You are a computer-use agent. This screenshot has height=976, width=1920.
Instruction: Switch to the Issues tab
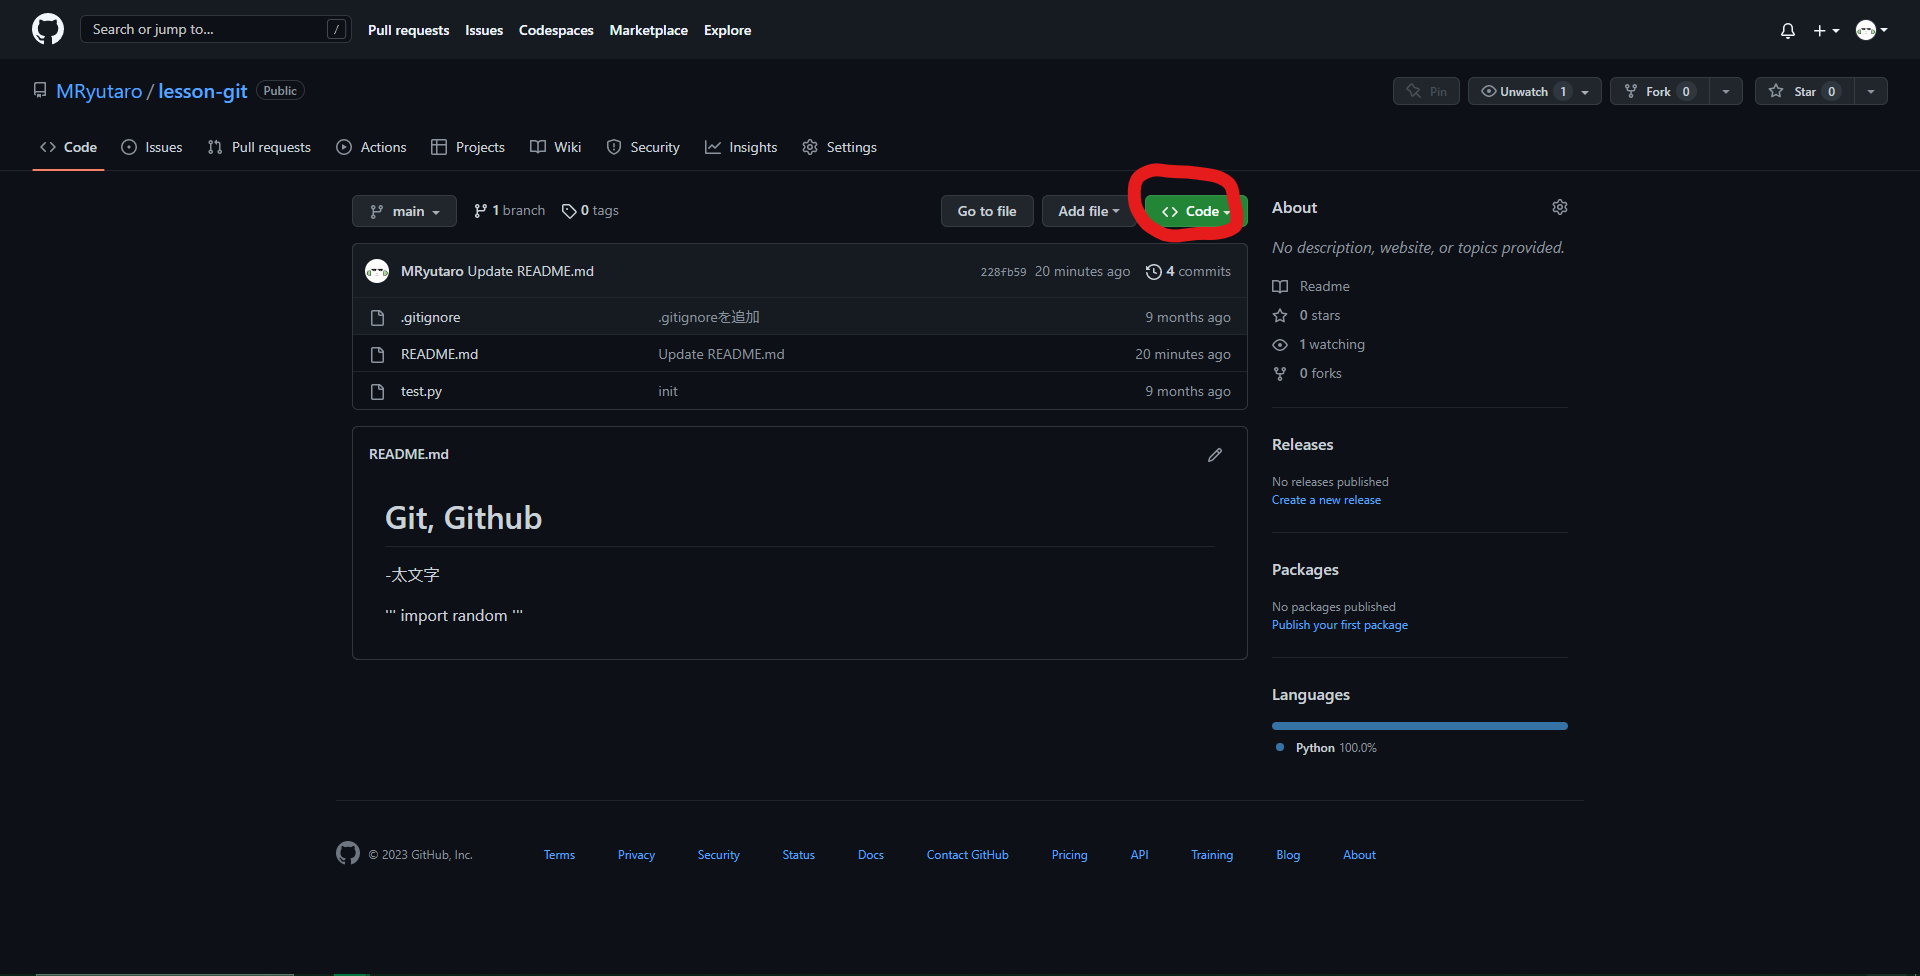click(152, 147)
